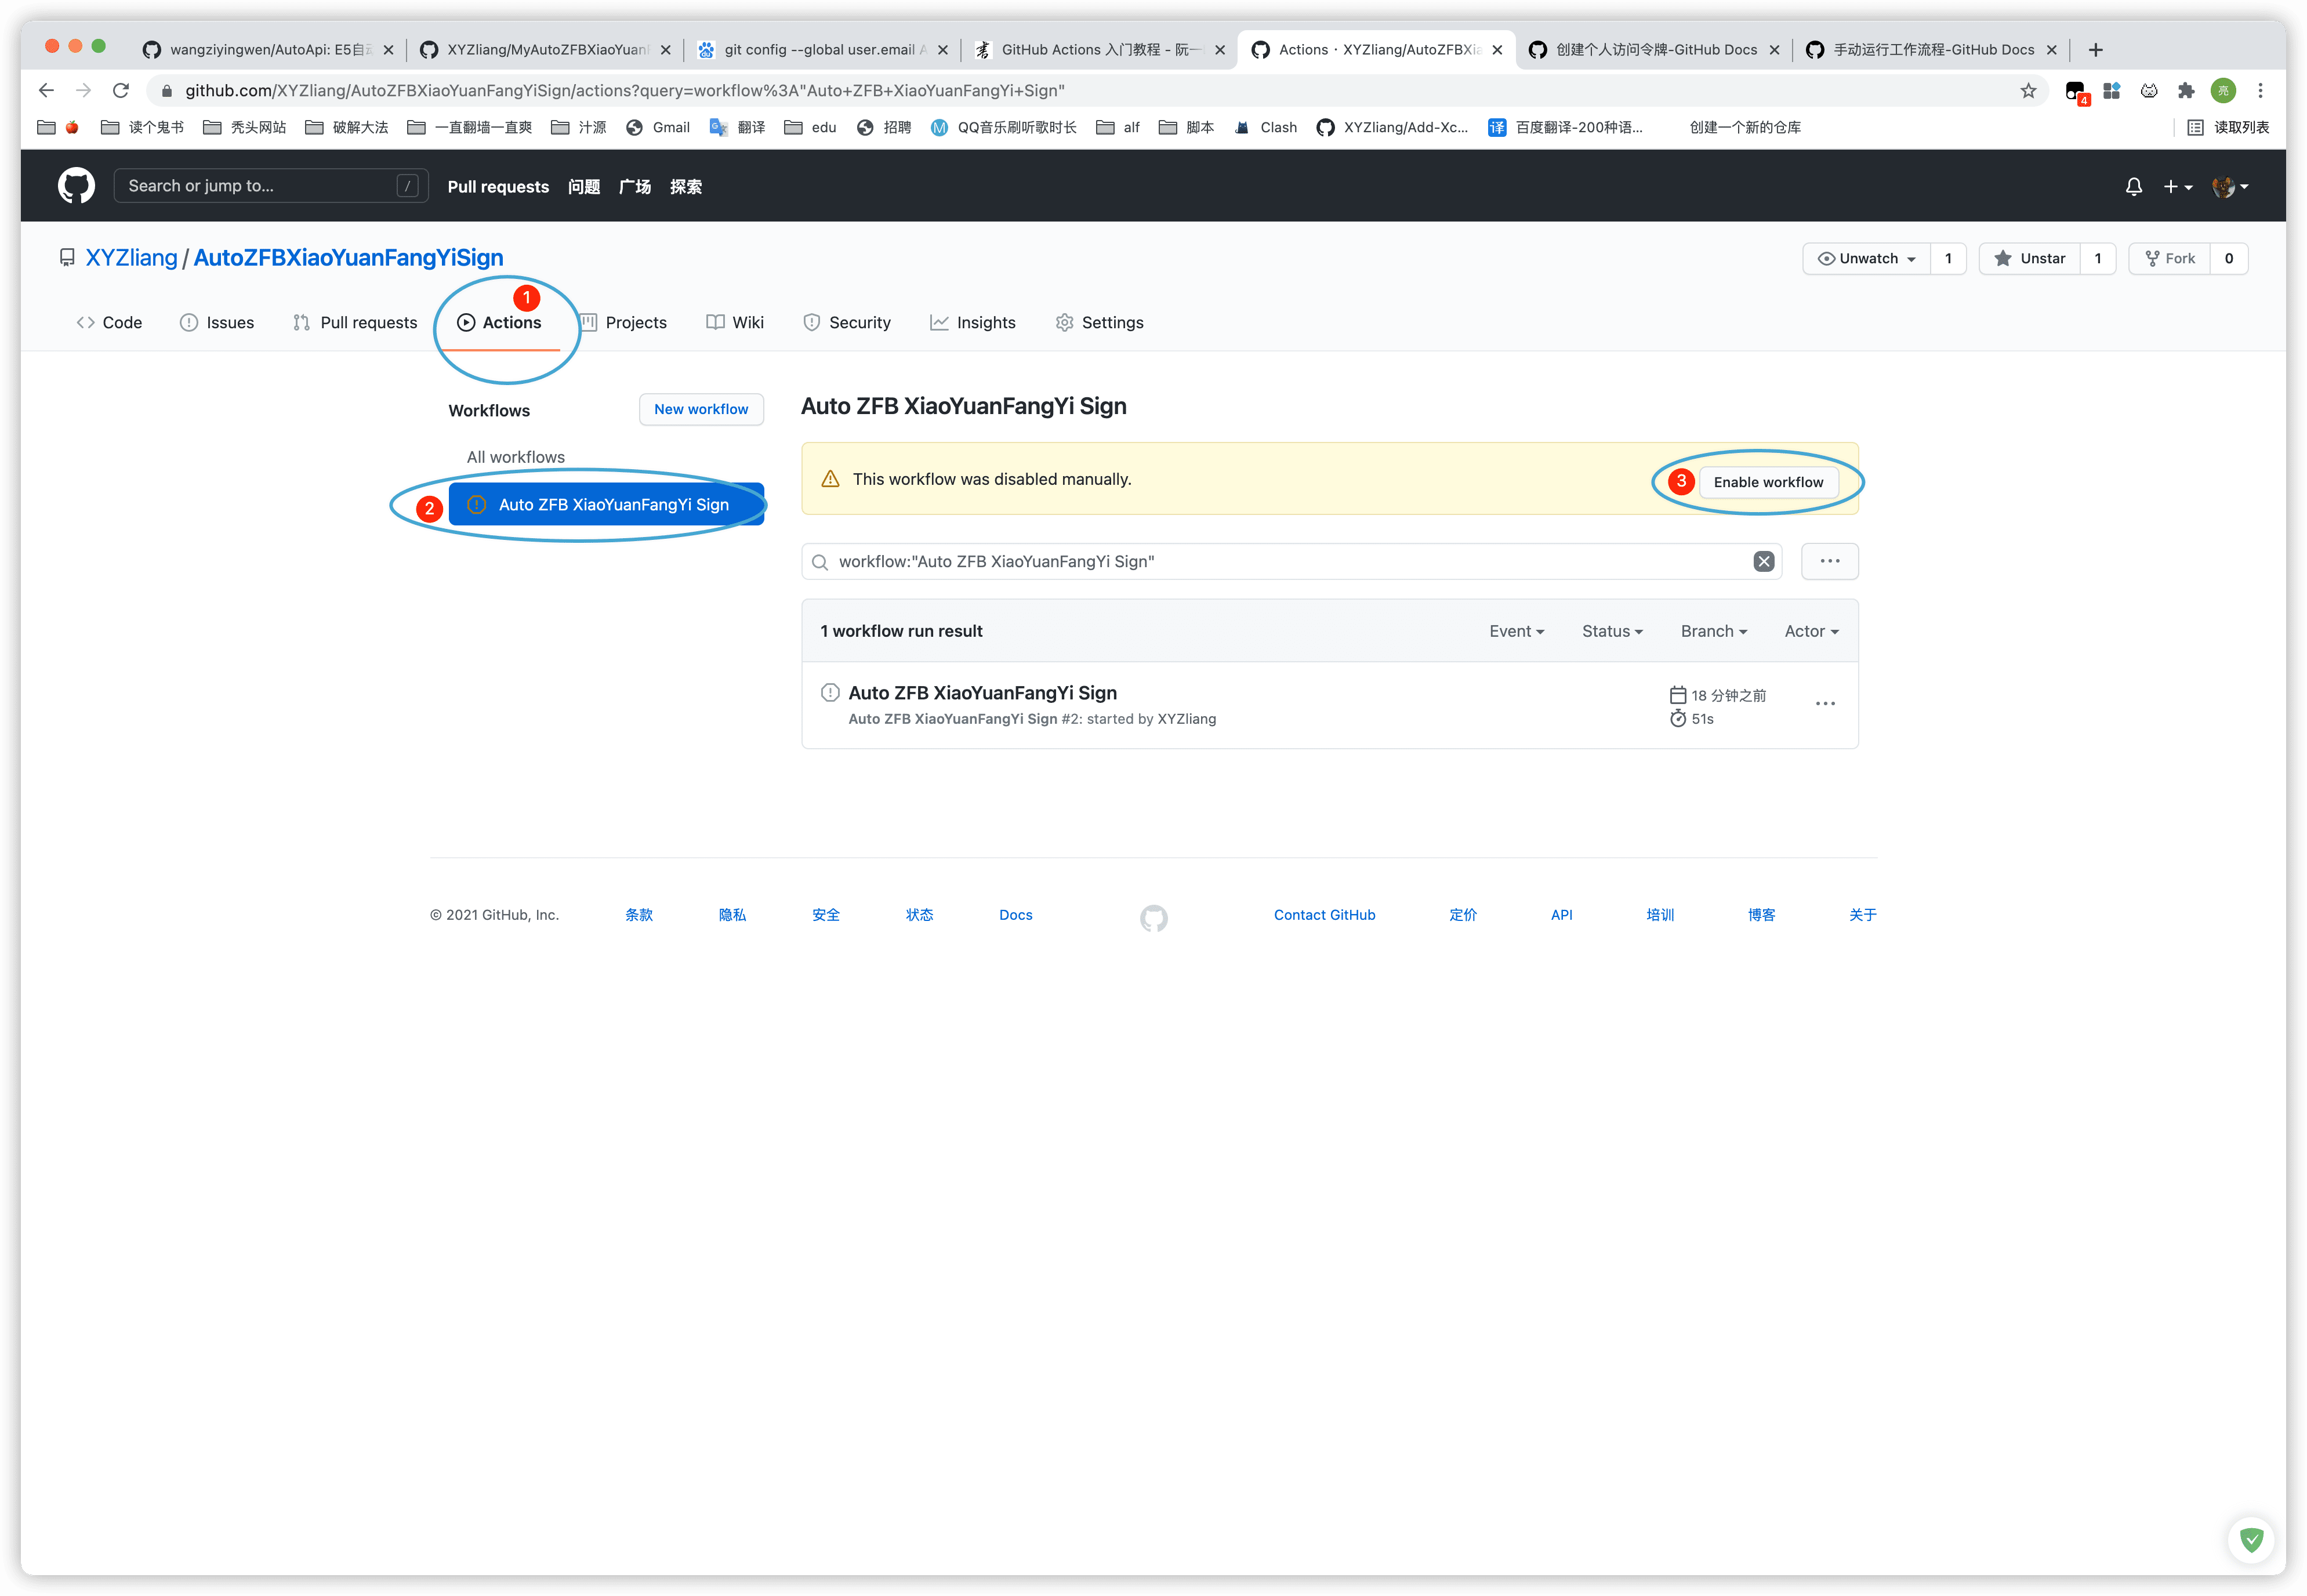Open the Branch filter dropdown
Viewport: 2307px width, 1596px height.
[1713, 632]
